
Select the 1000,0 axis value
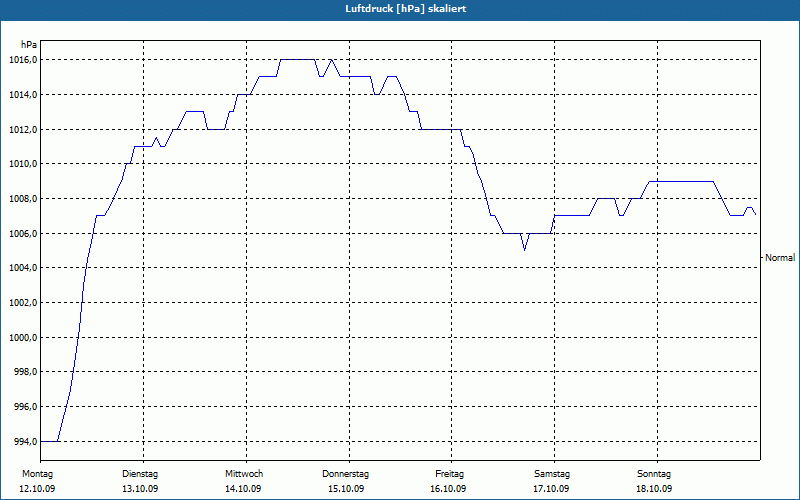click(22, 338)
